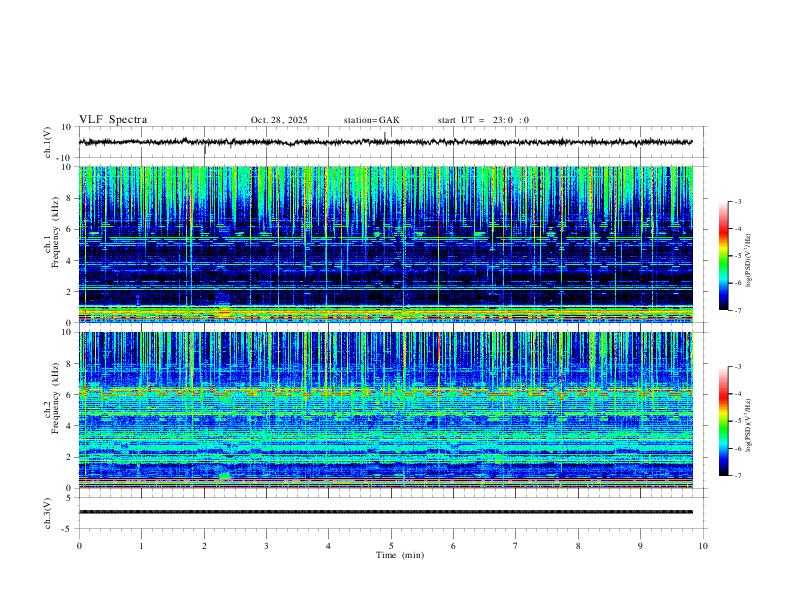Screen dimensions: 792x612
Task: Click the '-3' tick on ch.1 colorbar
Action: click(737, 201)
